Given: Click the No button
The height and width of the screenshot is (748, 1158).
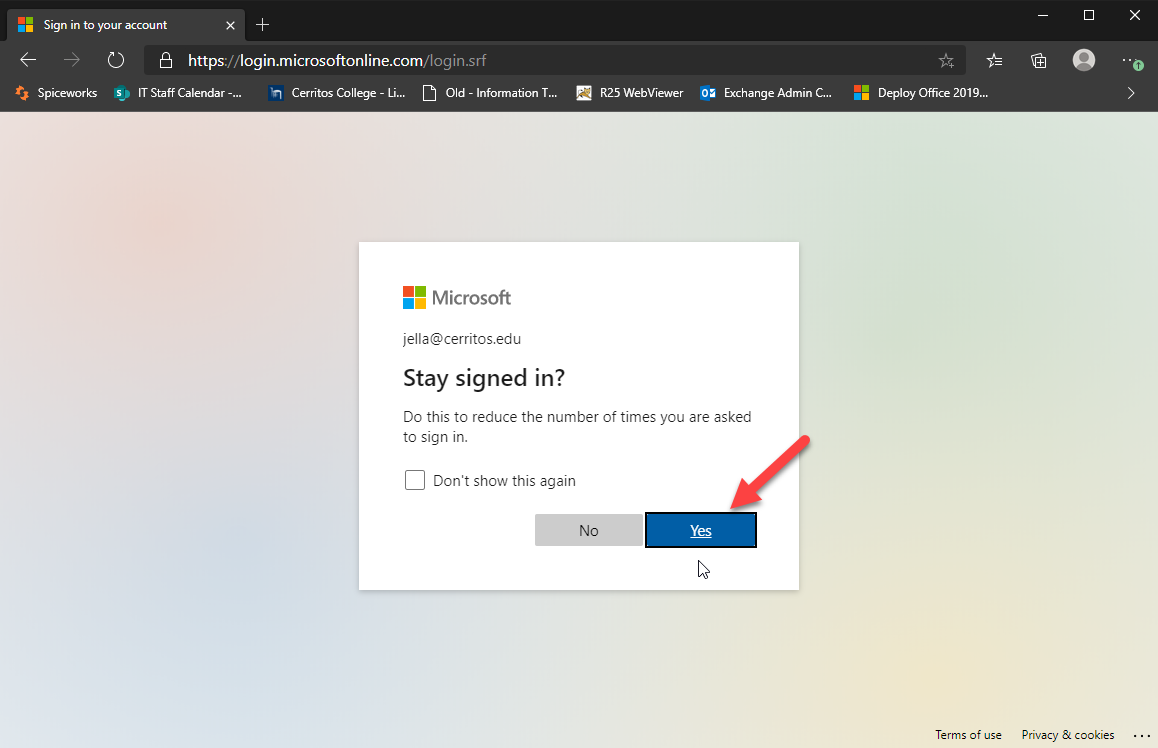Looking at the screenshot, I should tap(589, 530).
